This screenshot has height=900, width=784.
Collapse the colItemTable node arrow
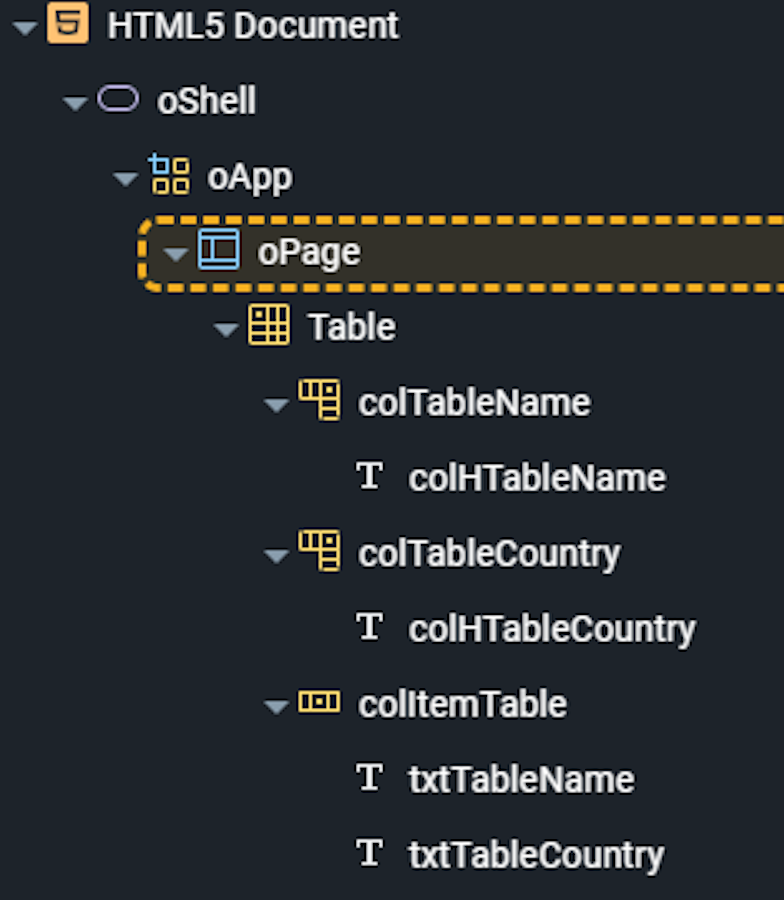coord(276,707)
